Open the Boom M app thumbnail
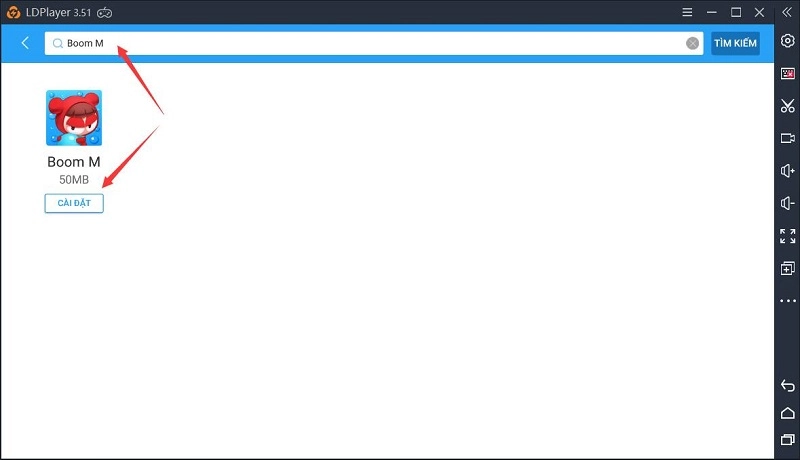This screenshot has height=460, width=800. point(74,118)
